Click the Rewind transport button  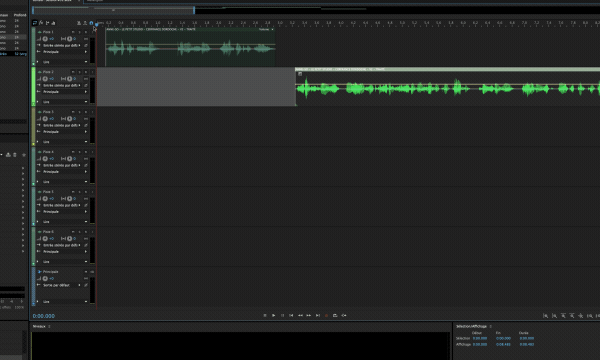click(x=300, y=316)
